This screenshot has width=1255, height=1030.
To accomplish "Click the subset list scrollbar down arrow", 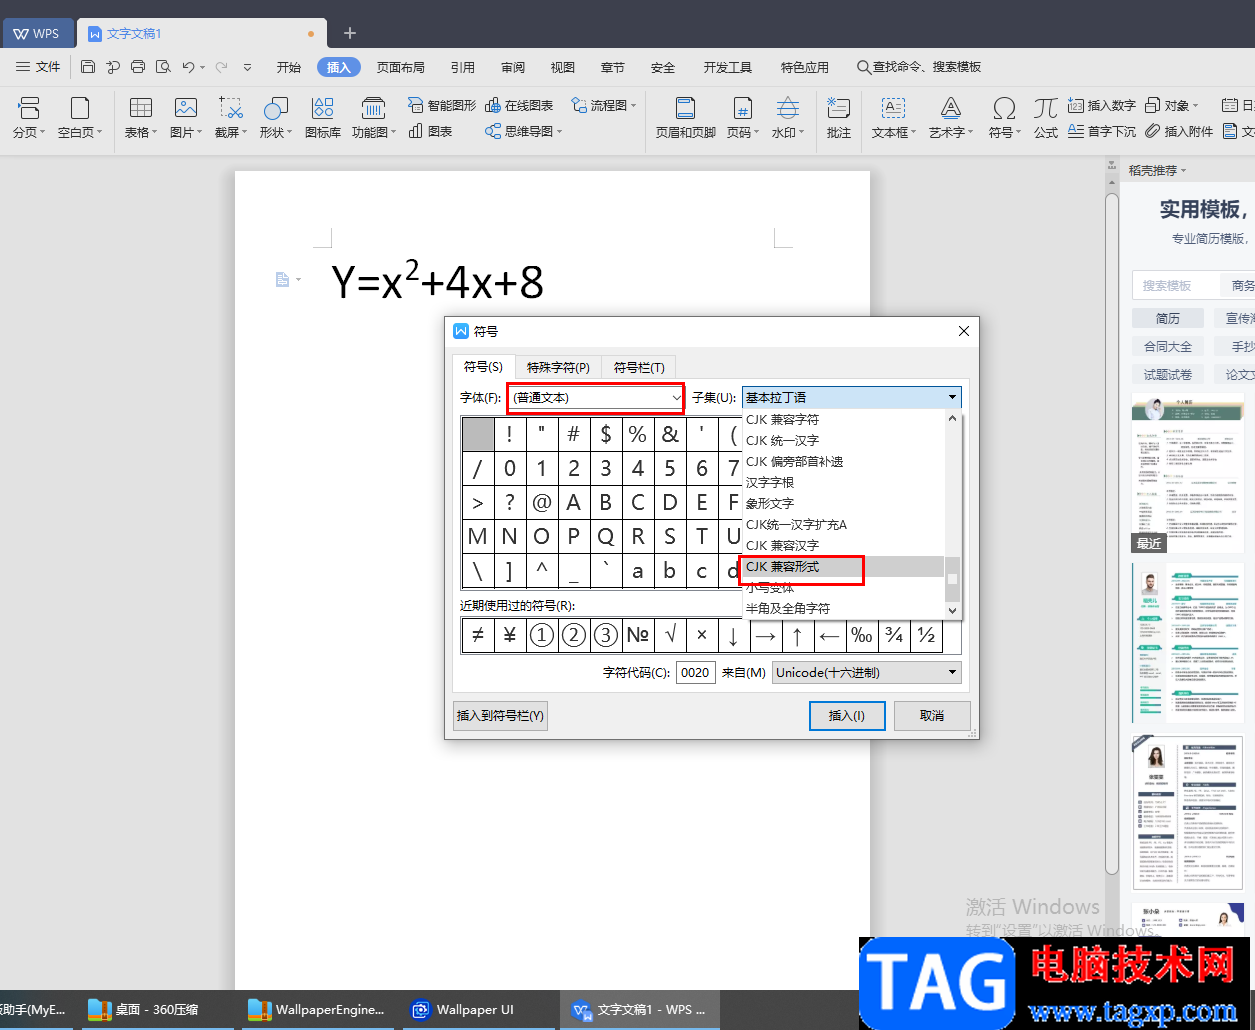I will pyautogui.click(x=952, y=610).
